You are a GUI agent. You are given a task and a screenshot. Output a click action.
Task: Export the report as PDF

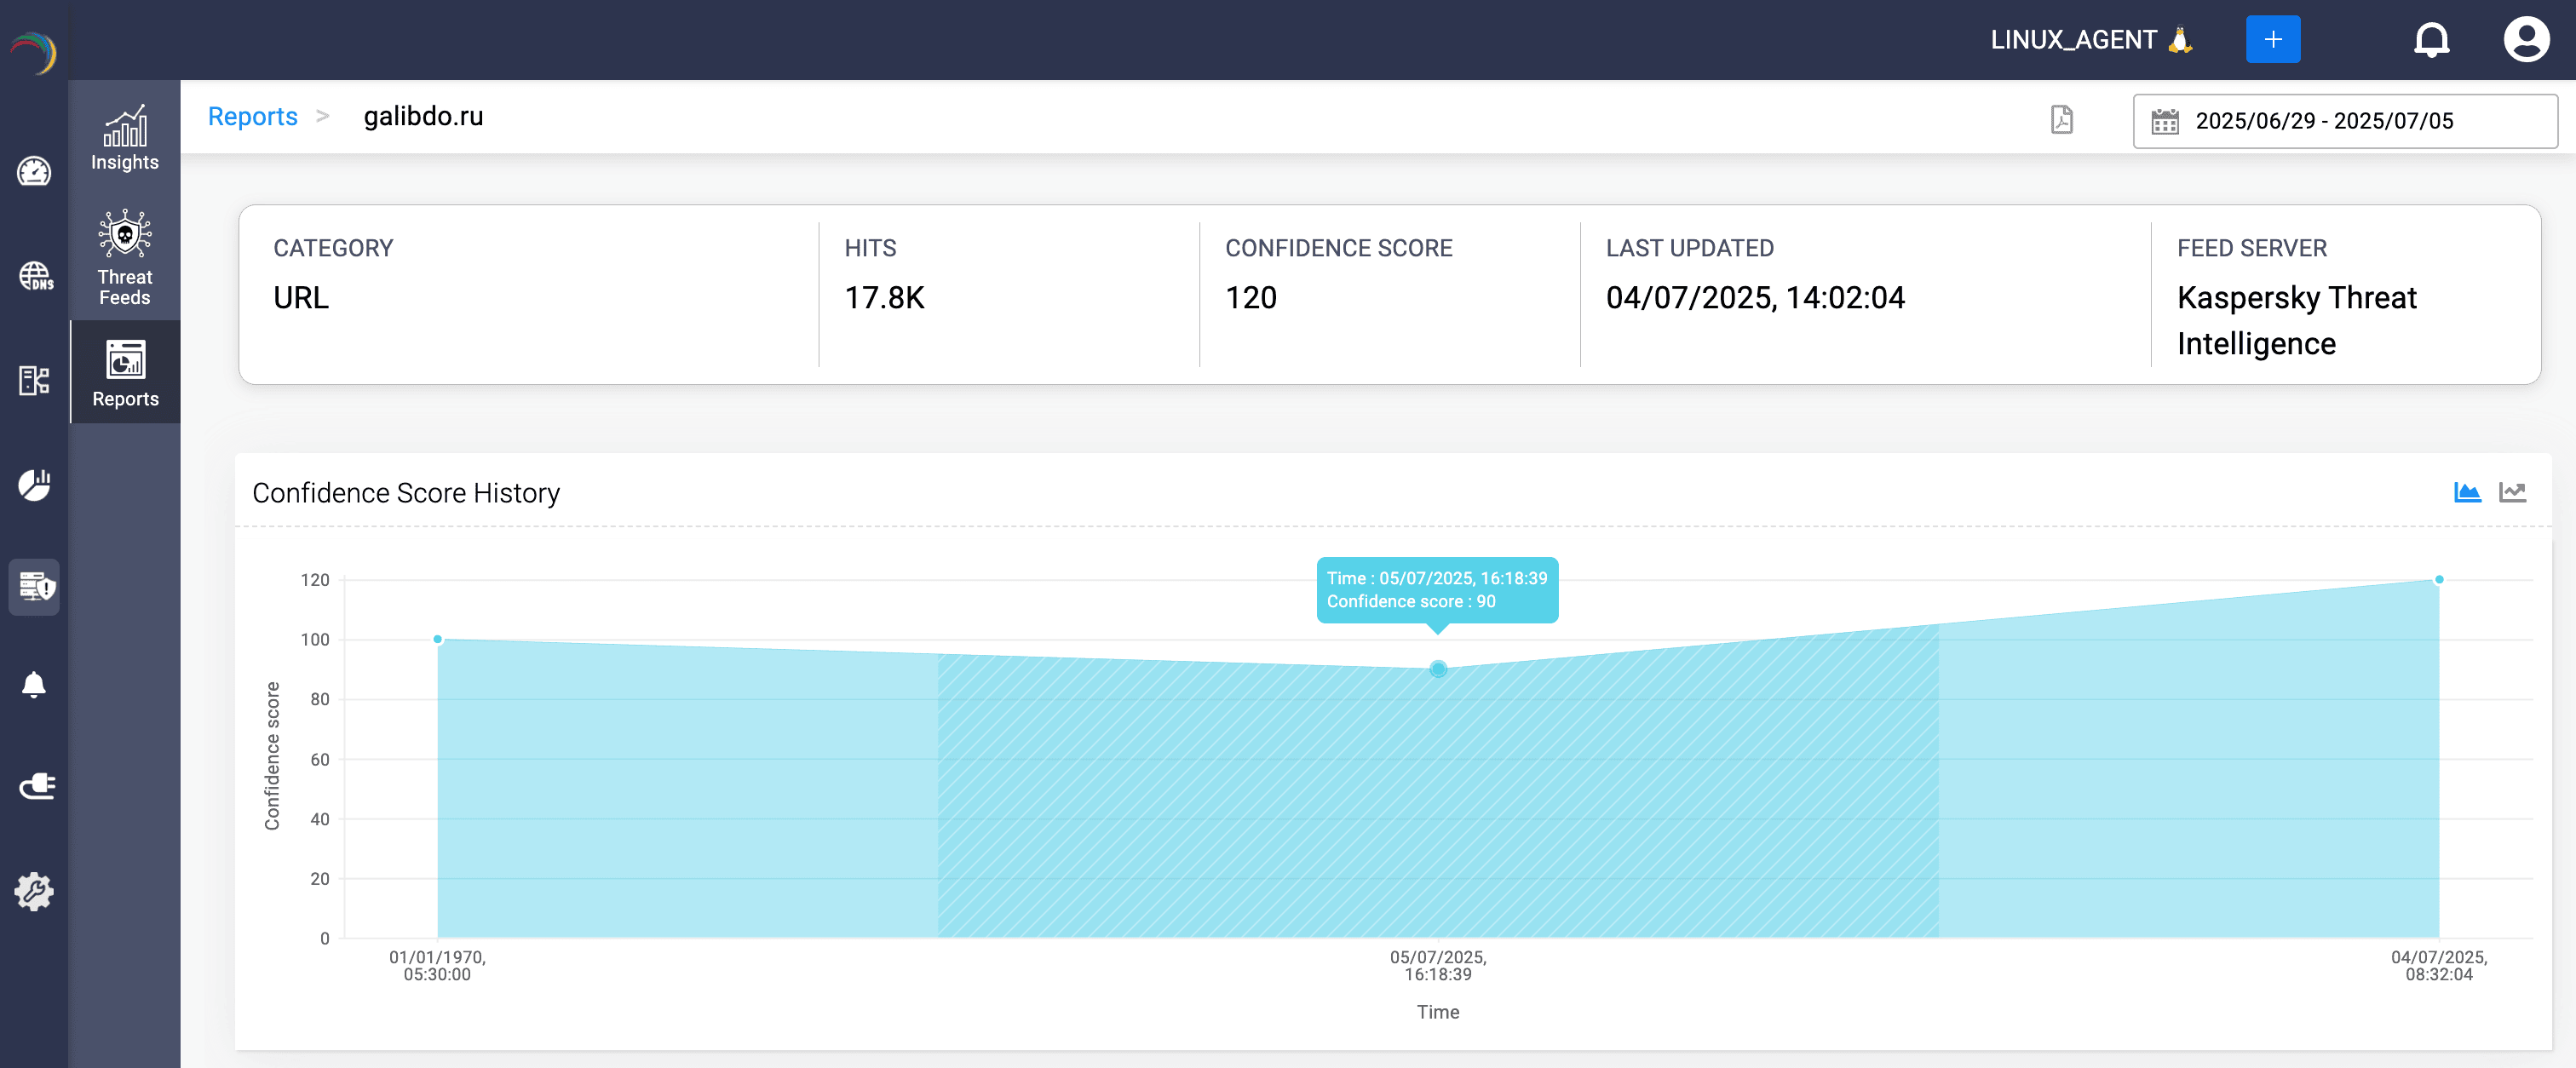point(2061,120)
